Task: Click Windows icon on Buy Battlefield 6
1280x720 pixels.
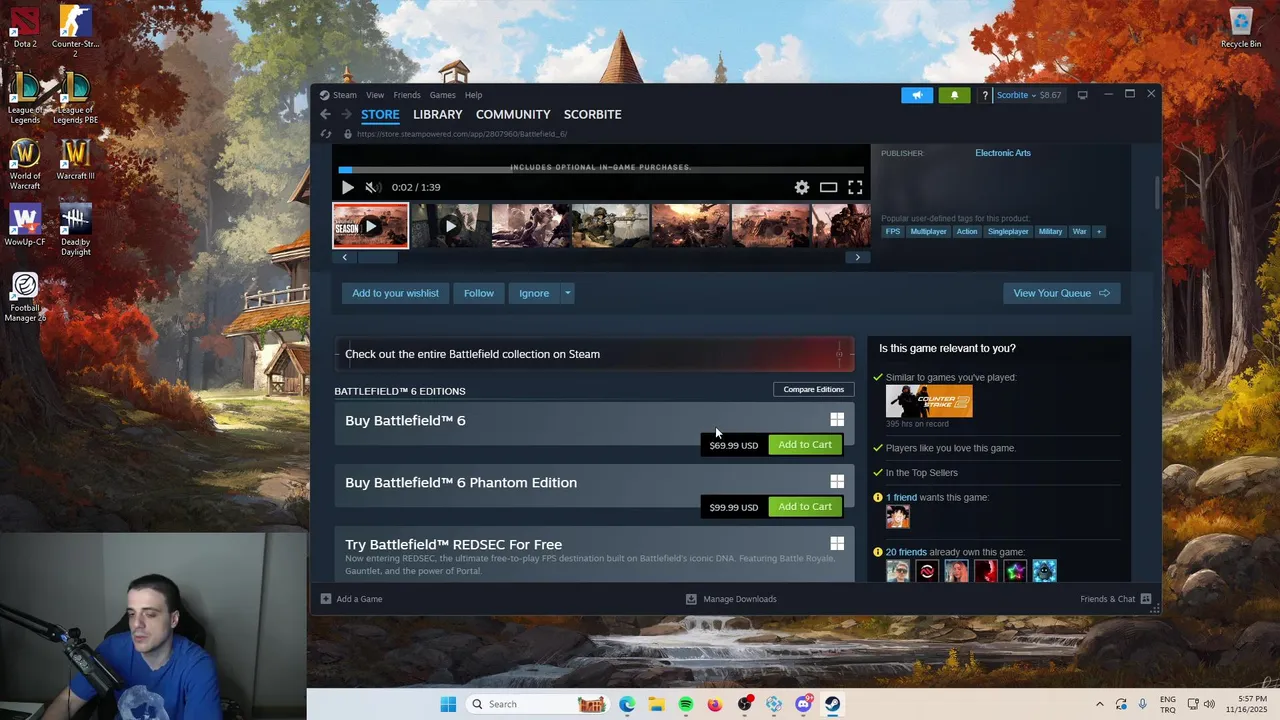Action: (837, 420)
